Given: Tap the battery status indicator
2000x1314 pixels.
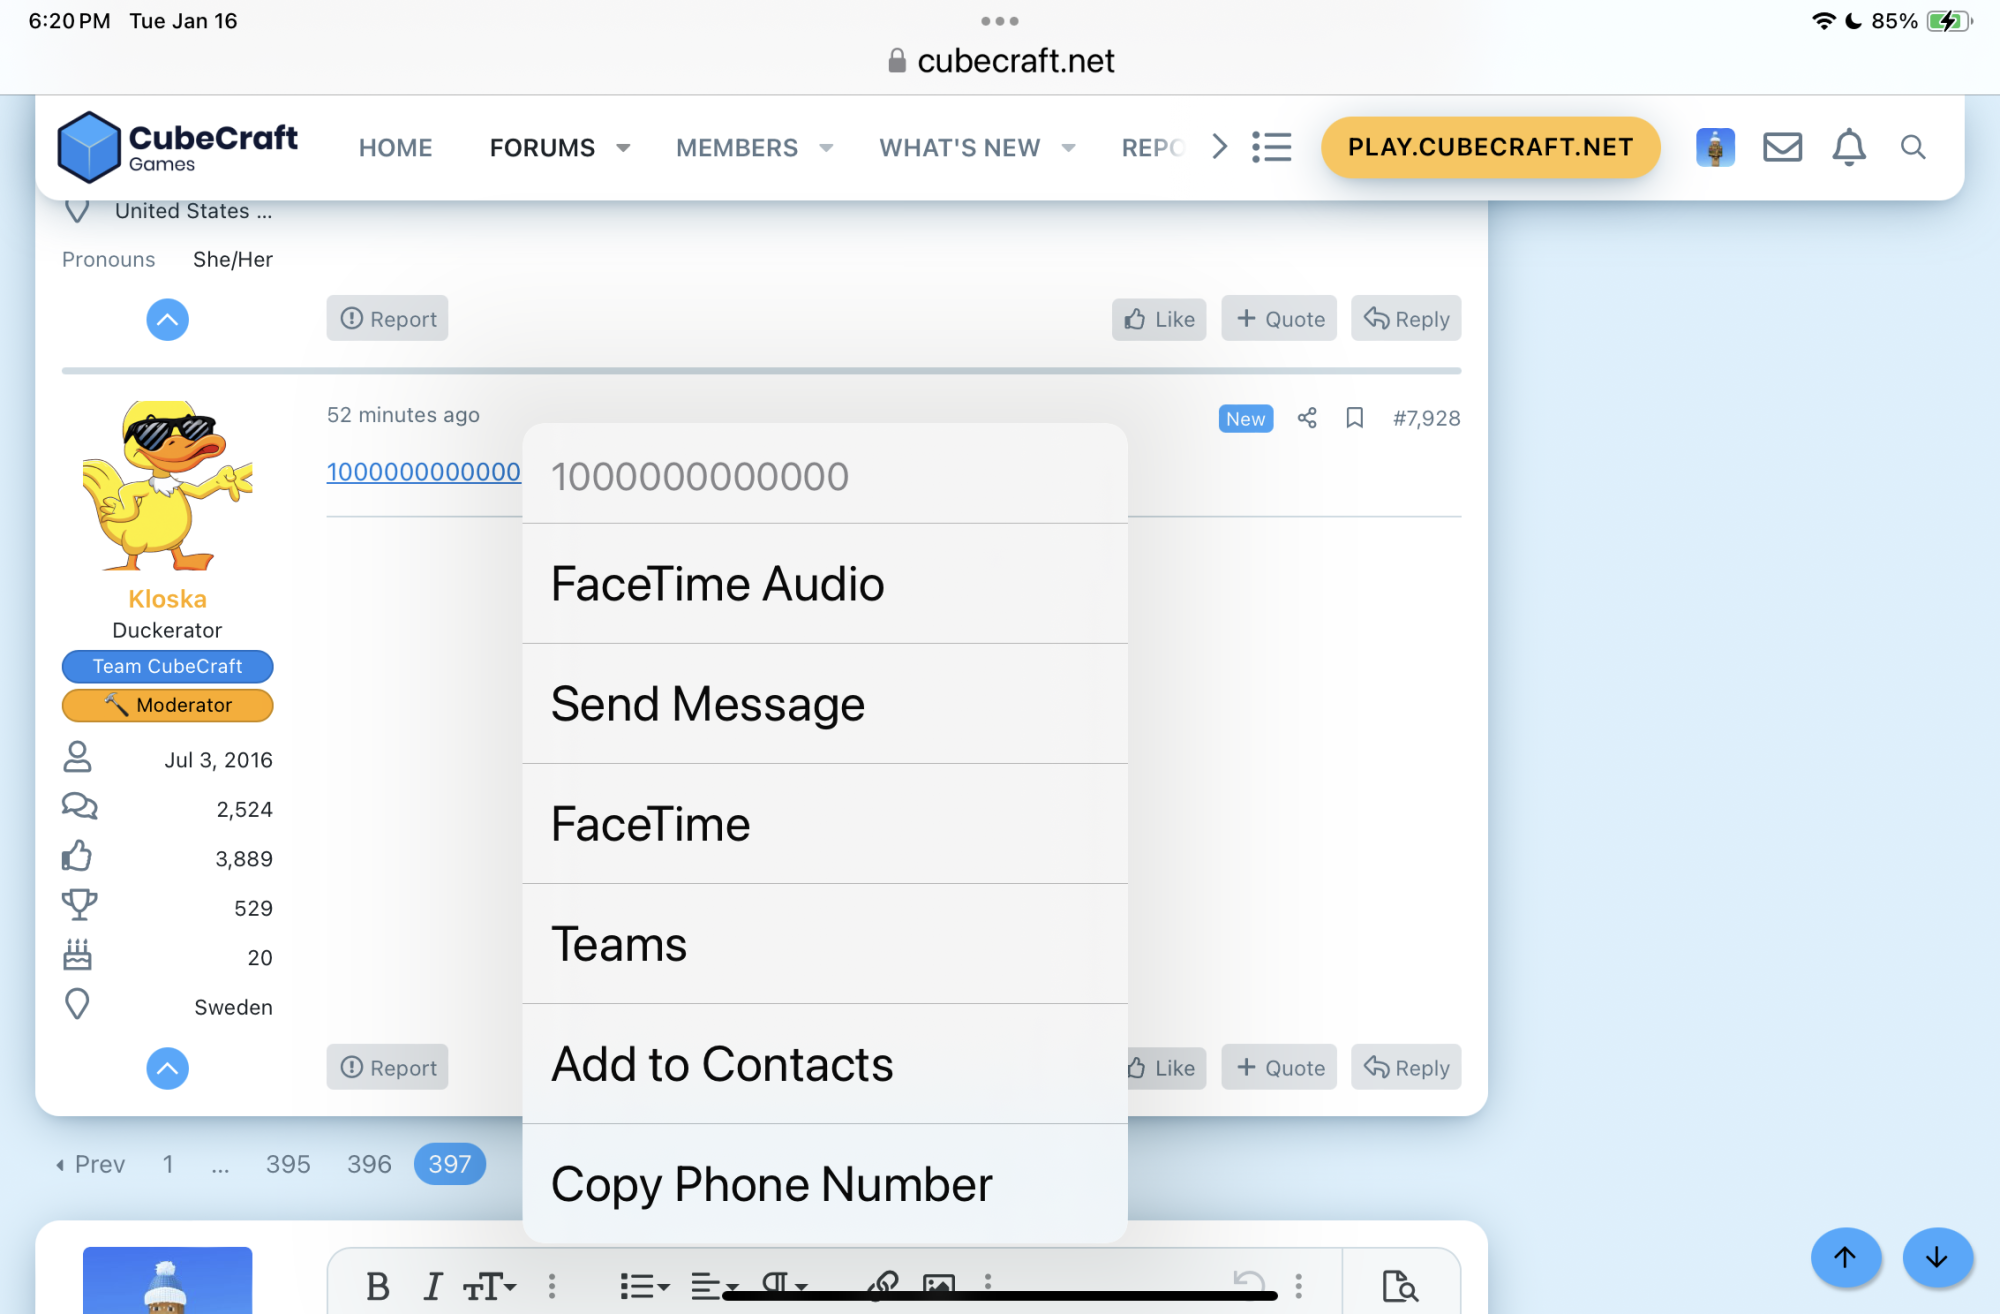Looking at the screenshot, I should coord(1949,21).
